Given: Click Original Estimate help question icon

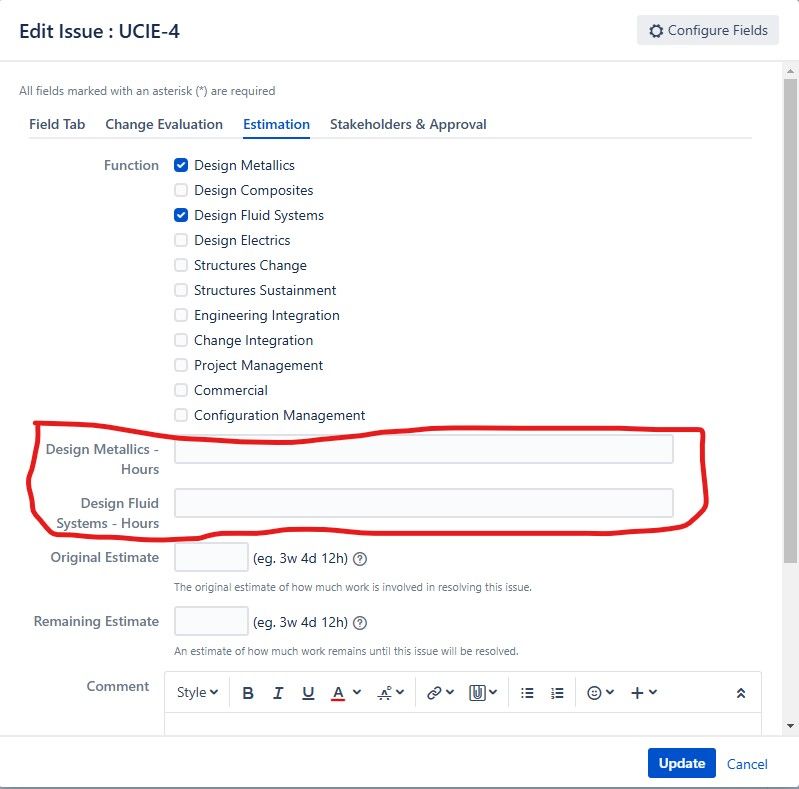Looking at the screenshot, I should tap(360, 559).
